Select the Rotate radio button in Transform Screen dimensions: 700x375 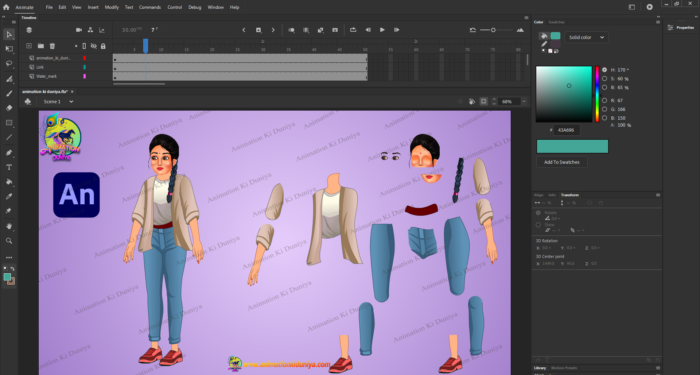coord(538,213)
